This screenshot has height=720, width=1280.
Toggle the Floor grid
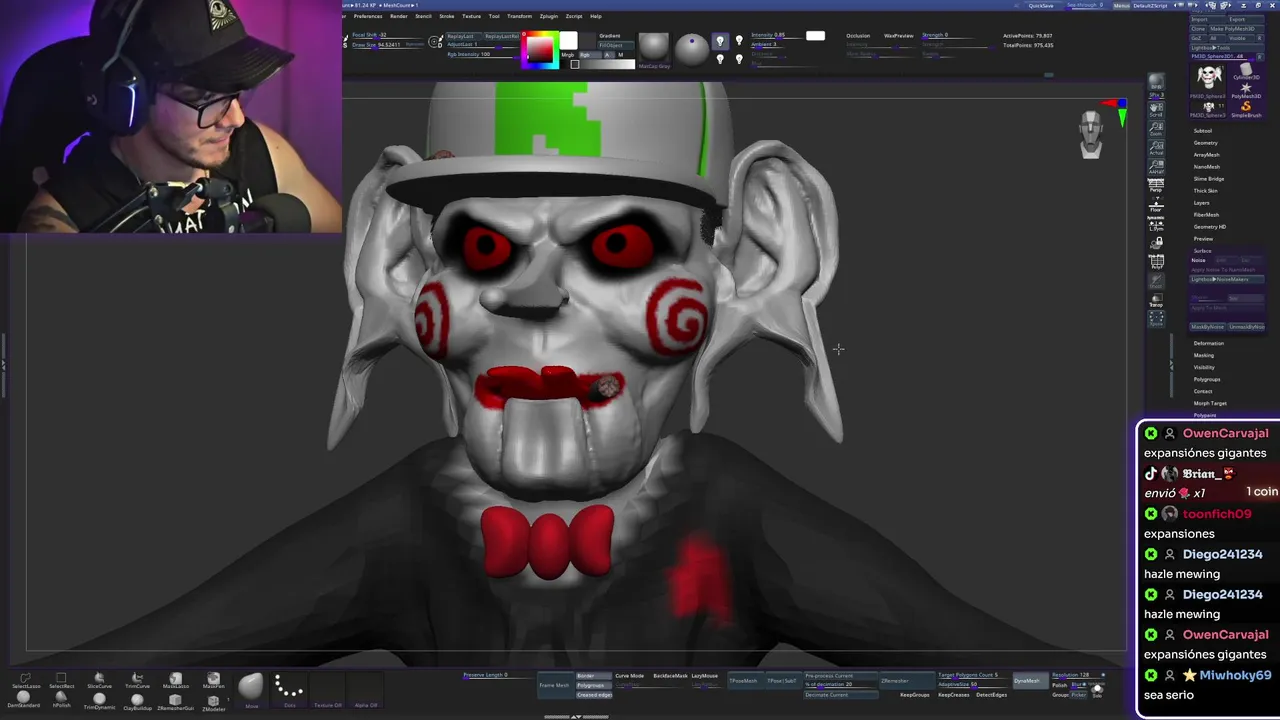[x=1156, y=205]
